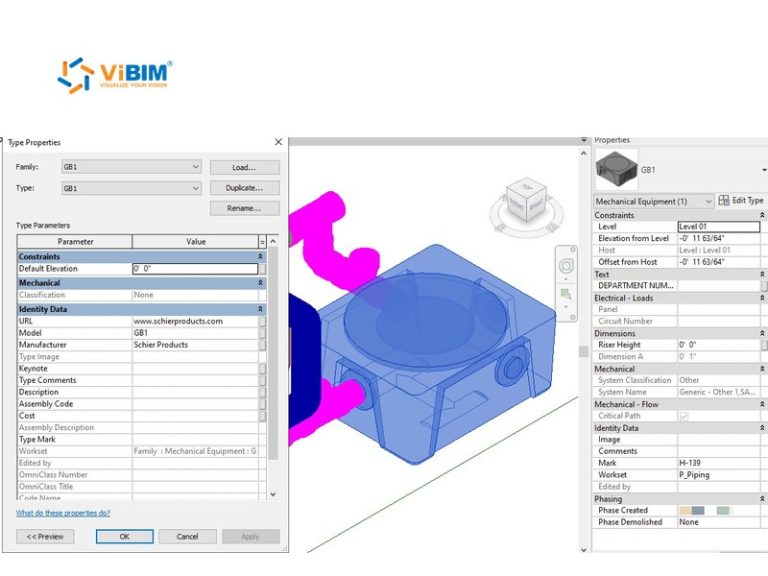Image resolution: width=768 pixels, height=576 pixels.
Task: Click the 3D view scrollbar up arrow
Action: tap(583, 153)
